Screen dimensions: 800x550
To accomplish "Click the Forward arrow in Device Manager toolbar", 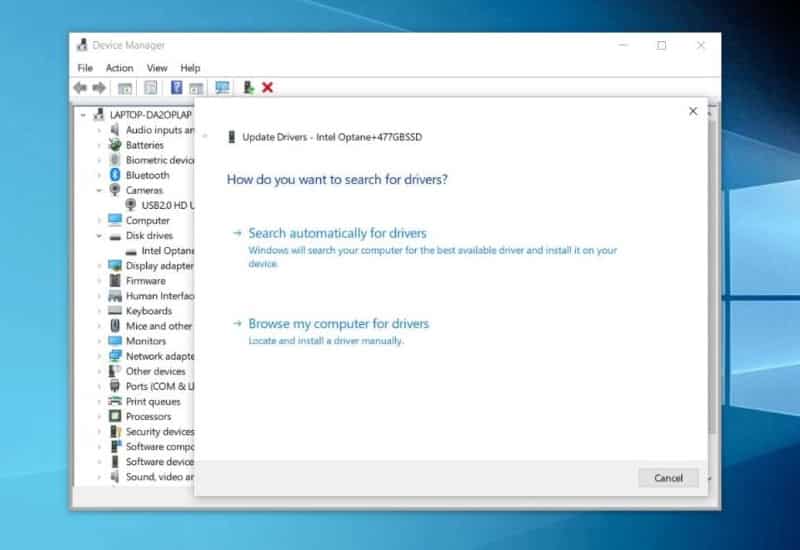I will (99, 88).
